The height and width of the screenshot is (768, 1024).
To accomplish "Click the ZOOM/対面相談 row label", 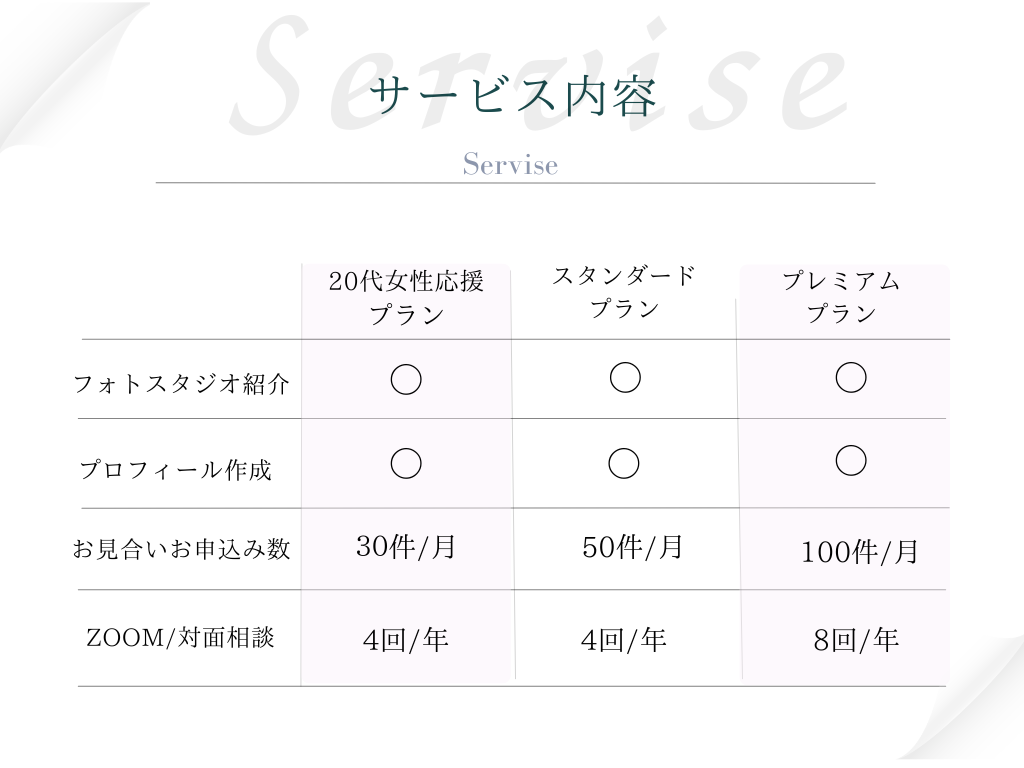I will [x=181, y=636].
